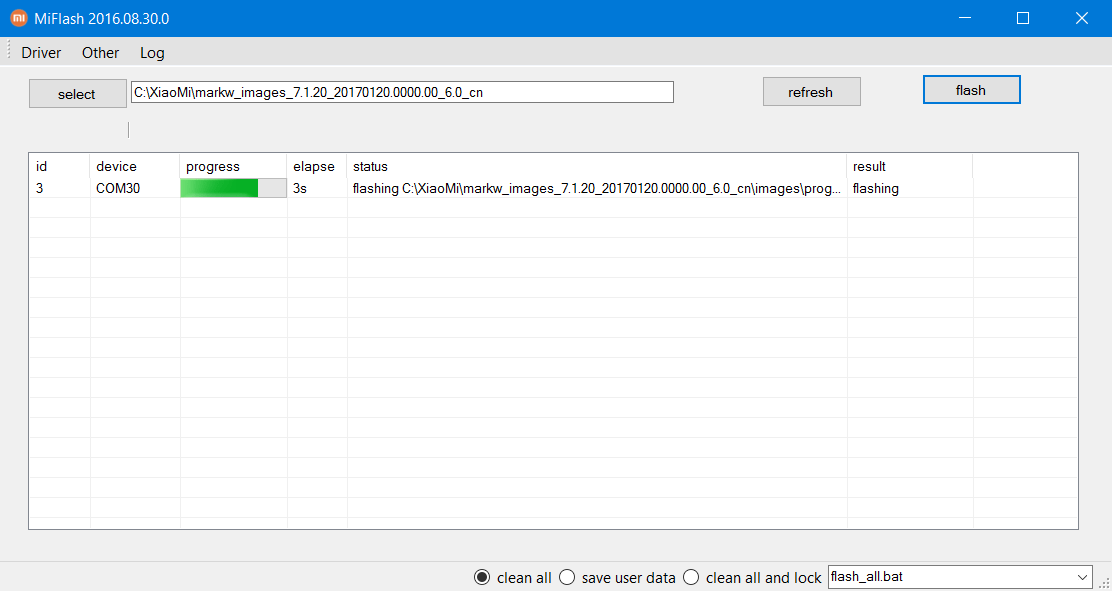Focus the ROM folder path field
The width and height of the screenshot is (1112, 591).
pos(402,92)
